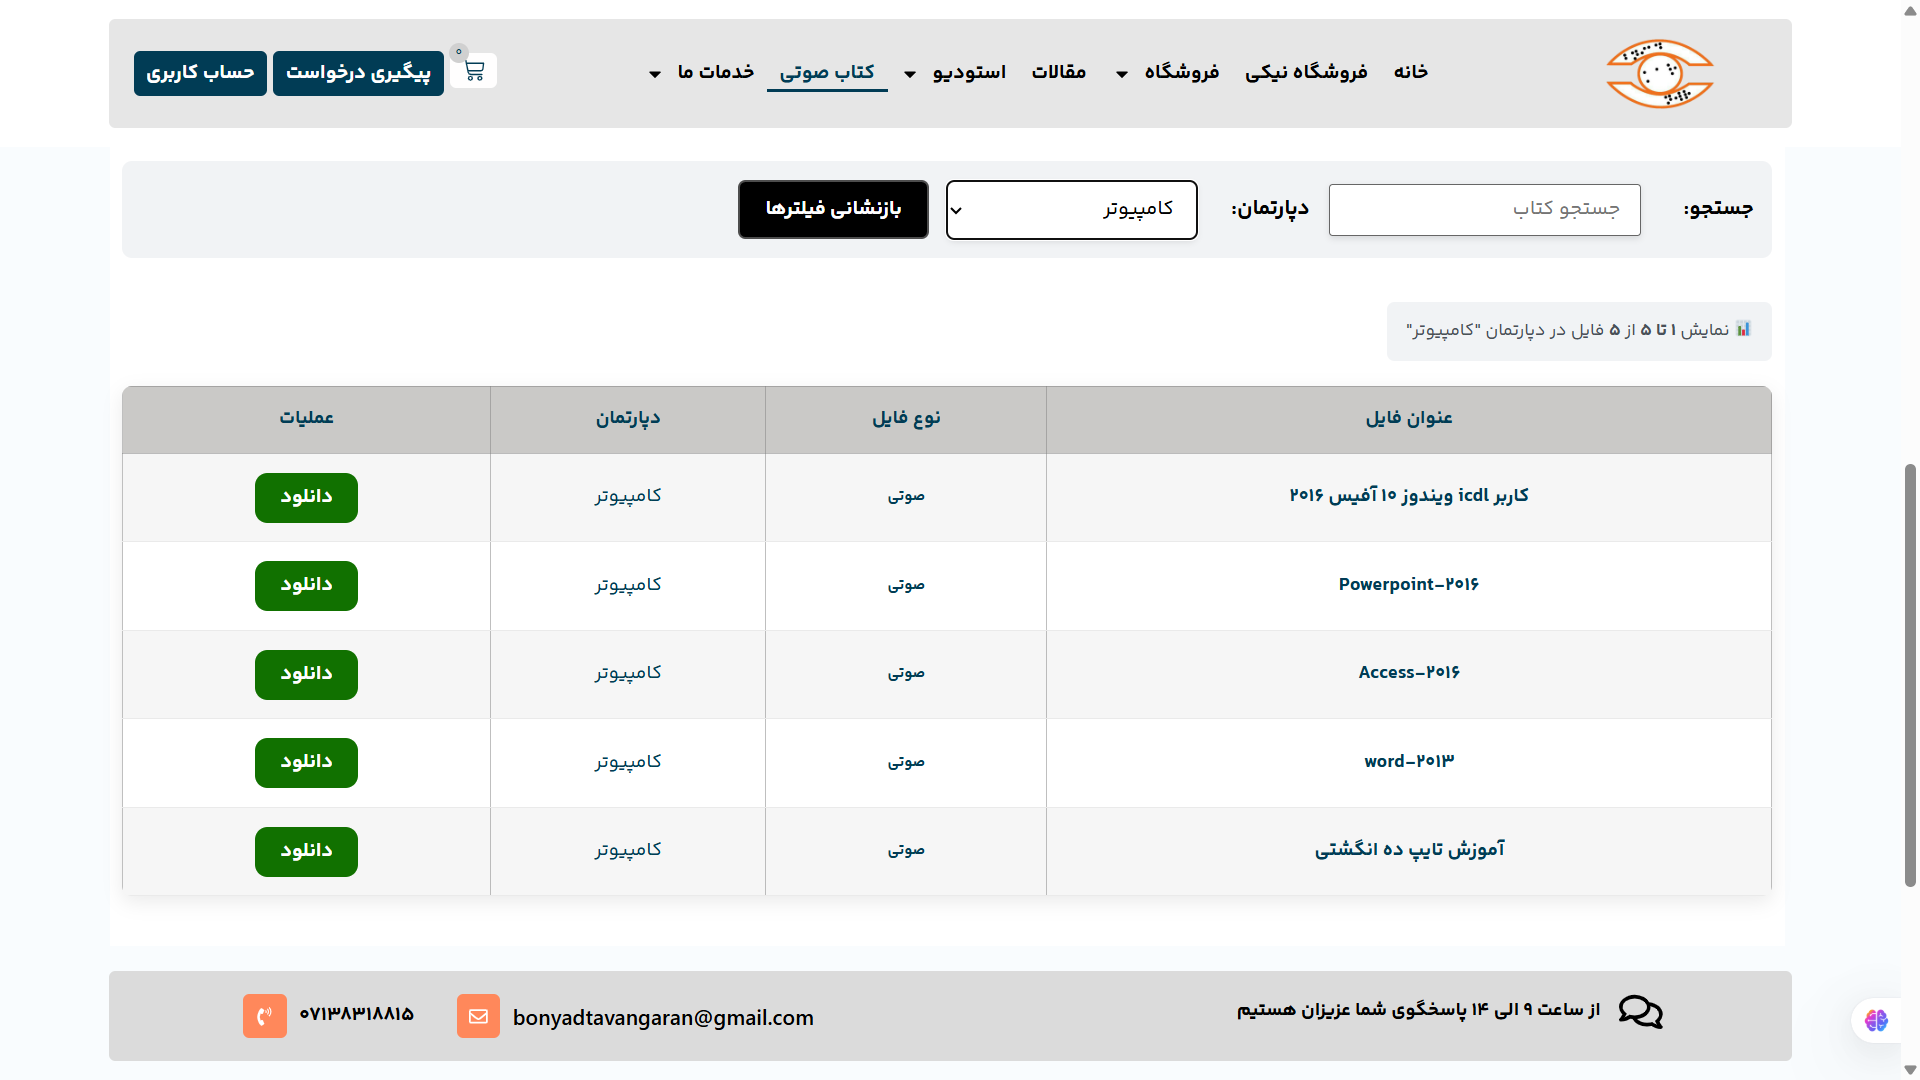
Task: Open the دپارتمان dropdown showing کامپیوتر
Action: (x=1072, y=210)
